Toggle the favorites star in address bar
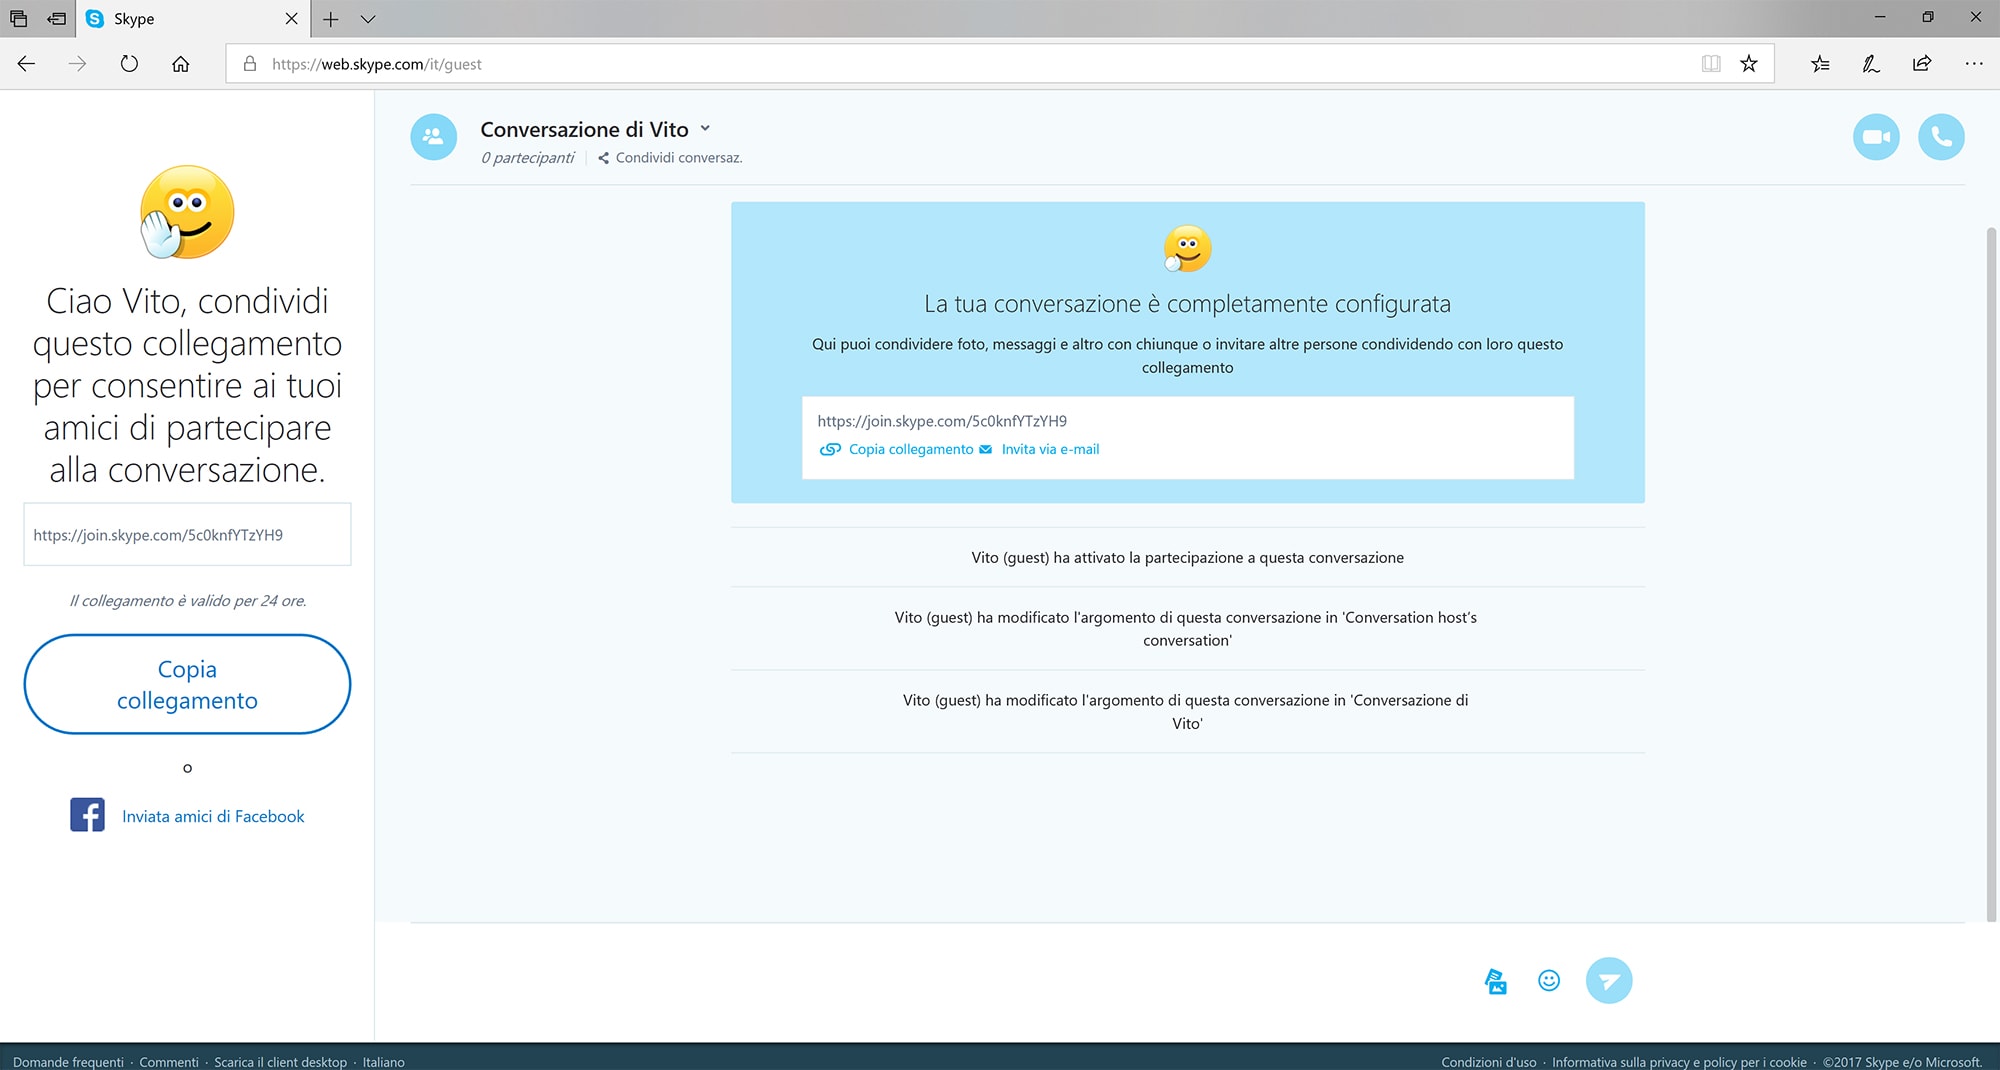The height and width of the screenshot is (1070, 2000). pyautogui.click(x=1749, y=64)
